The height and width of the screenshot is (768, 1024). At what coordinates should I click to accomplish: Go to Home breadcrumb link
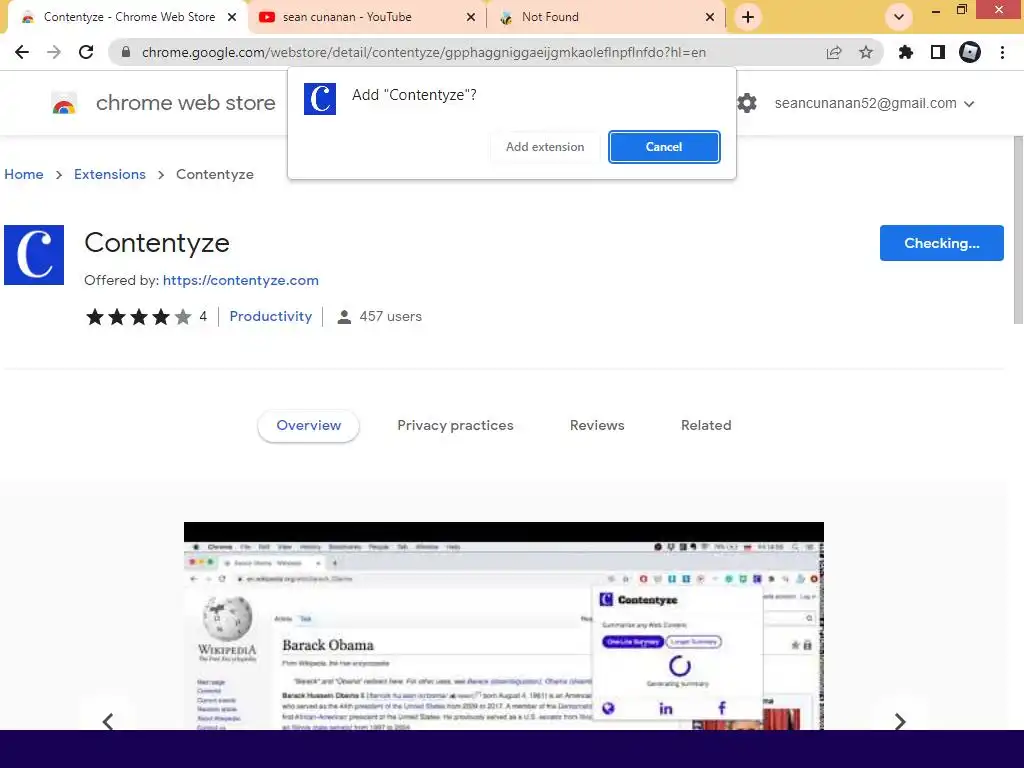click(x=24, y=174)
